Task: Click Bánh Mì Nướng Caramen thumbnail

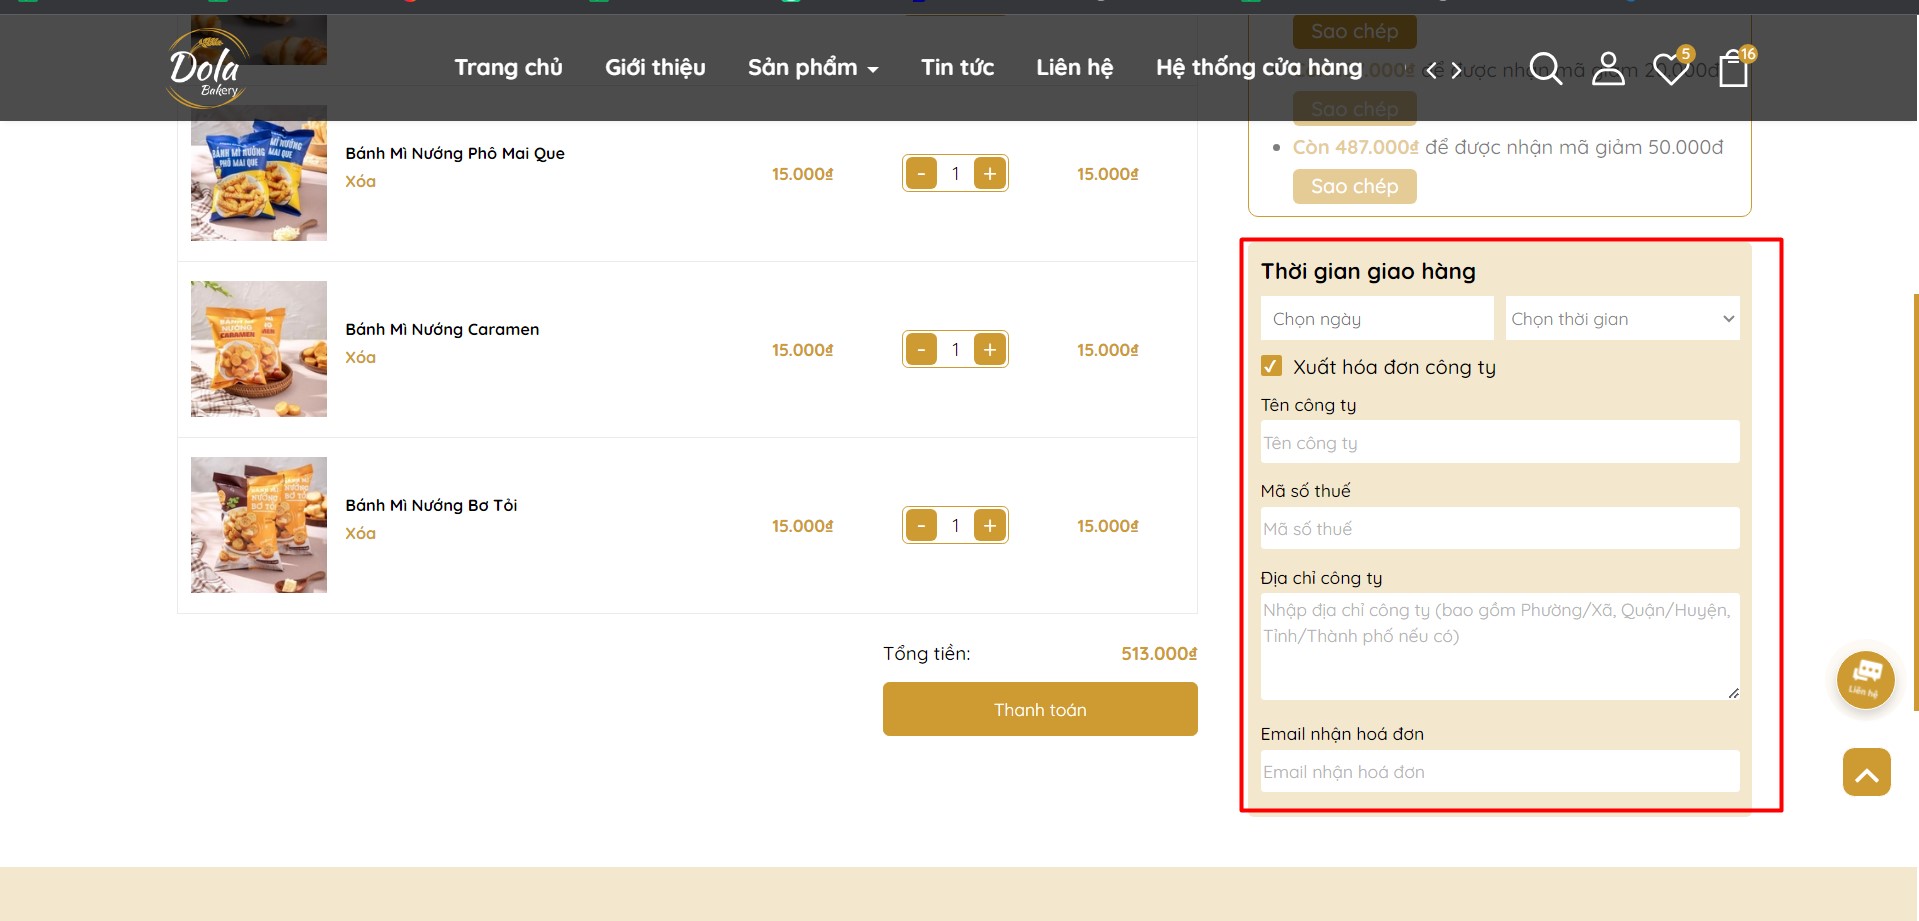Action: pyautogui.click(x=259, y=349)
